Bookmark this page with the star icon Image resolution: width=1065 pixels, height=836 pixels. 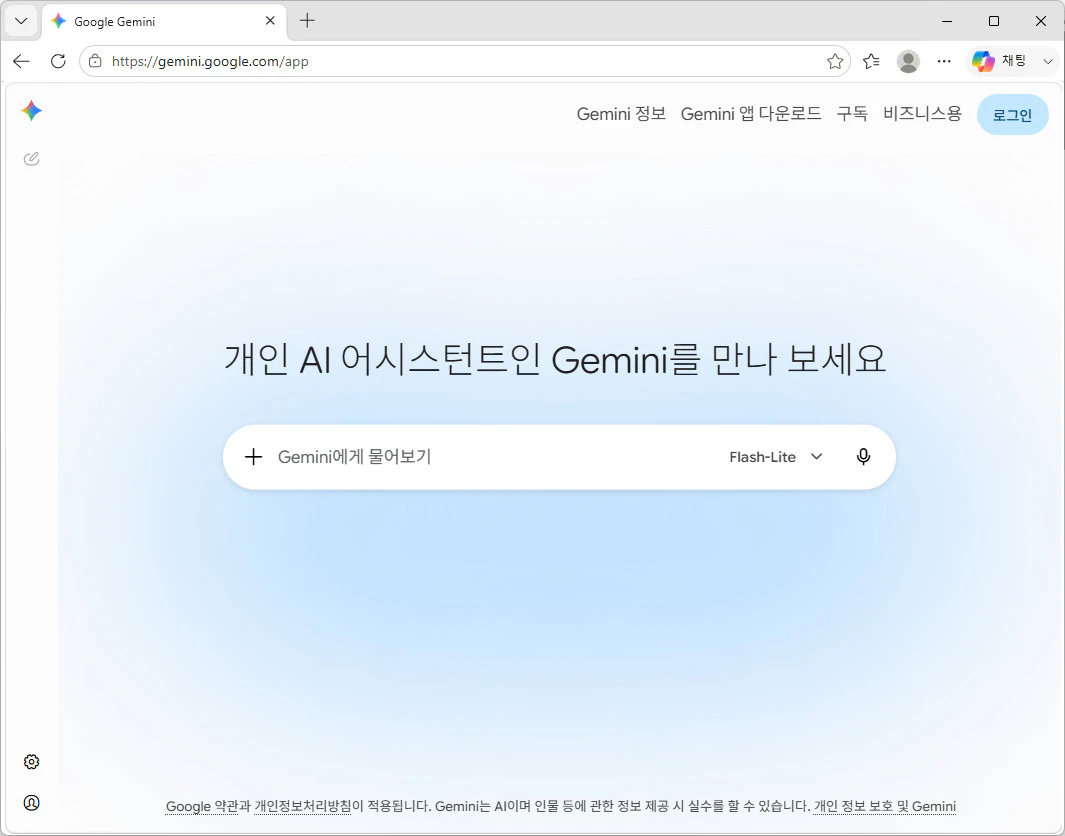pyautogui.click(x=835, y=61)
